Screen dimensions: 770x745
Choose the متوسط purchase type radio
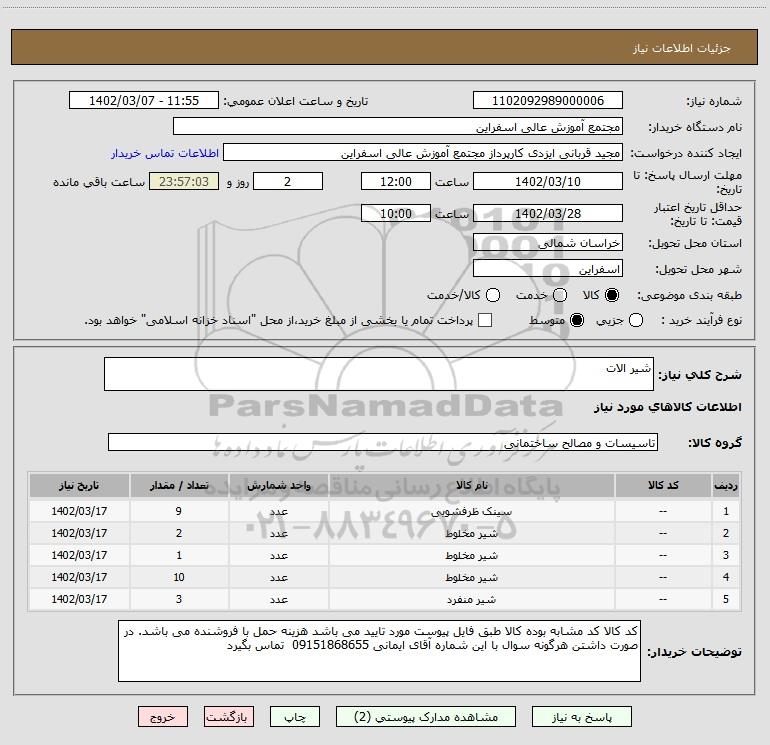click(577, 320)
